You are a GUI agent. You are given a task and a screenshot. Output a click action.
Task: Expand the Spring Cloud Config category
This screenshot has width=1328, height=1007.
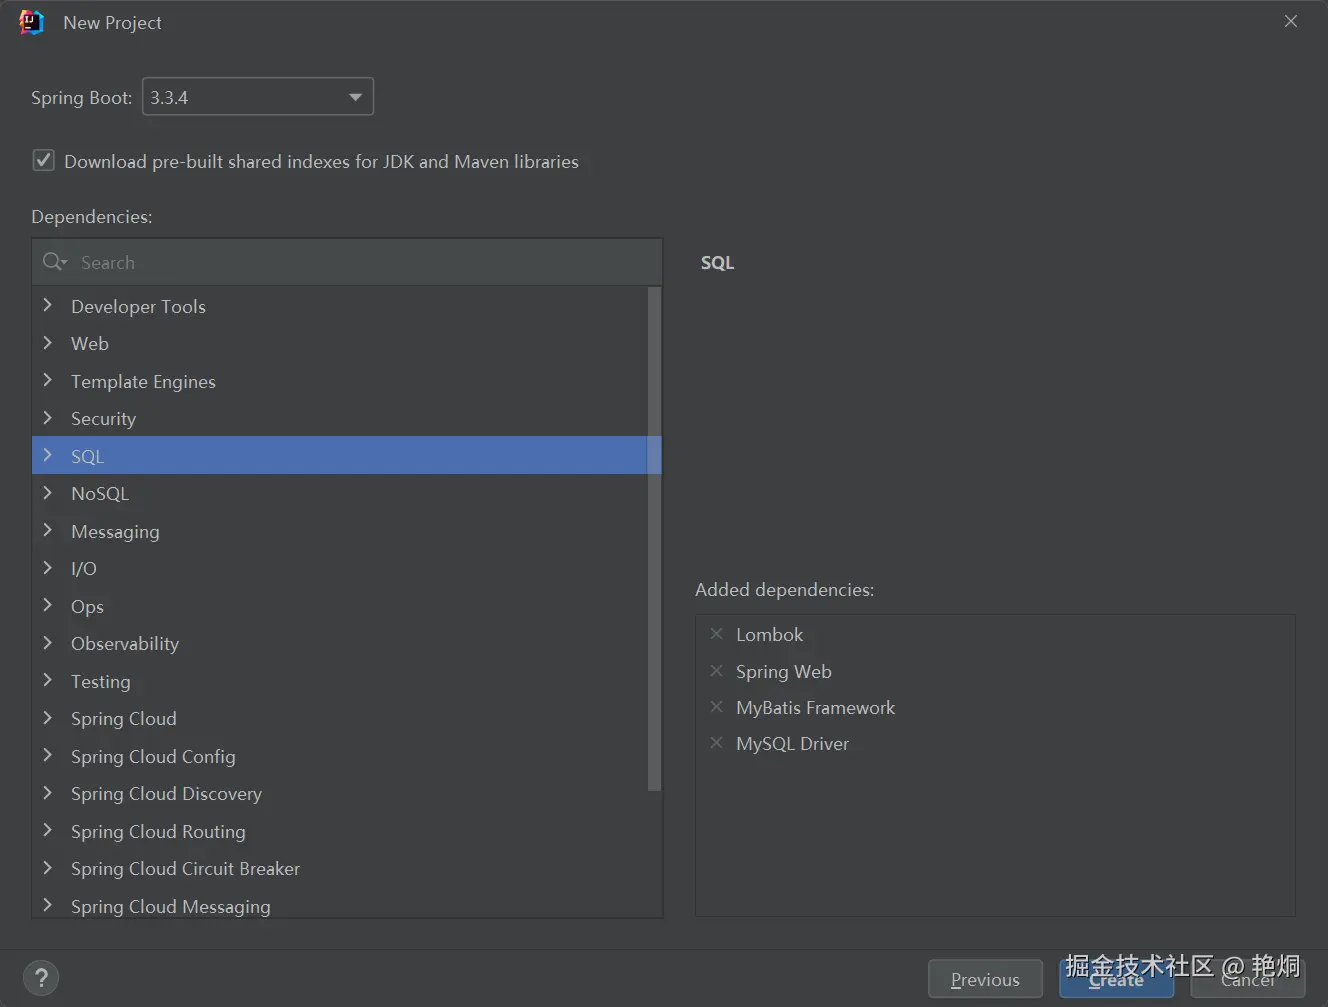[x=47, y=755]
